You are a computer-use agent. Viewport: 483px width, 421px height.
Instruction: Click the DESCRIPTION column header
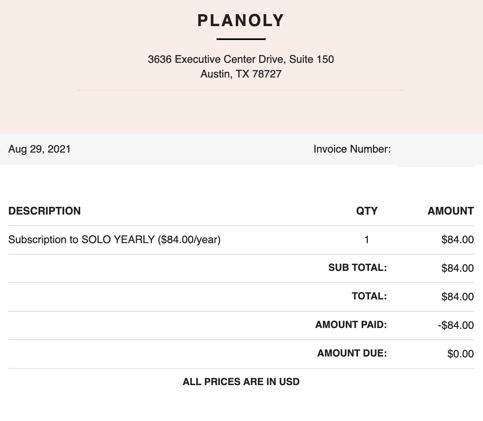click(x=44, y=211)
